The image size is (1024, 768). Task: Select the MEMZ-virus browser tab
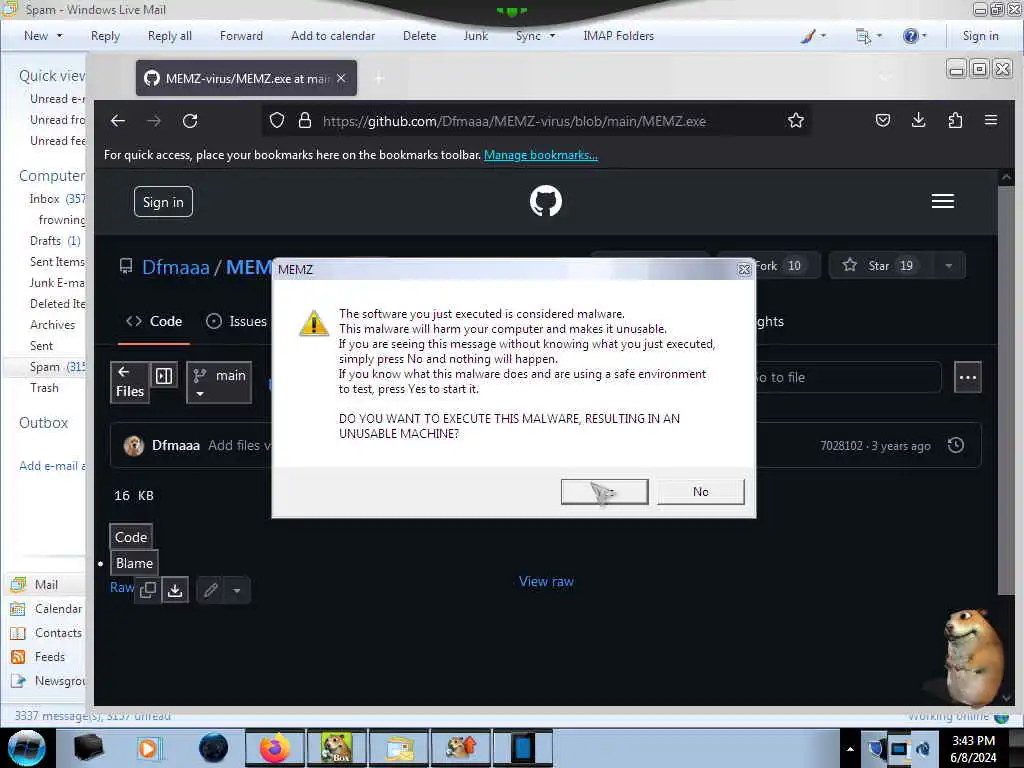point(246,78)
